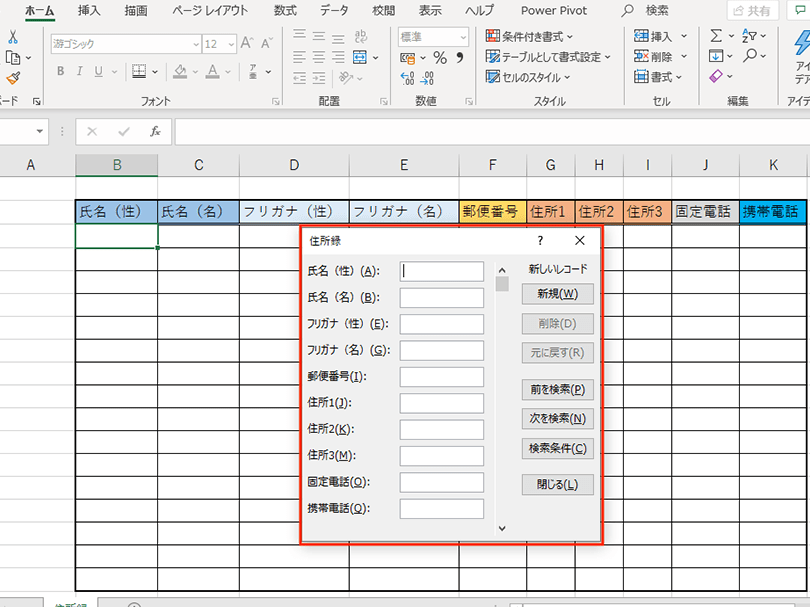
Task: Switch to the Power Pivot tab
Action: [x=554, y=10]
